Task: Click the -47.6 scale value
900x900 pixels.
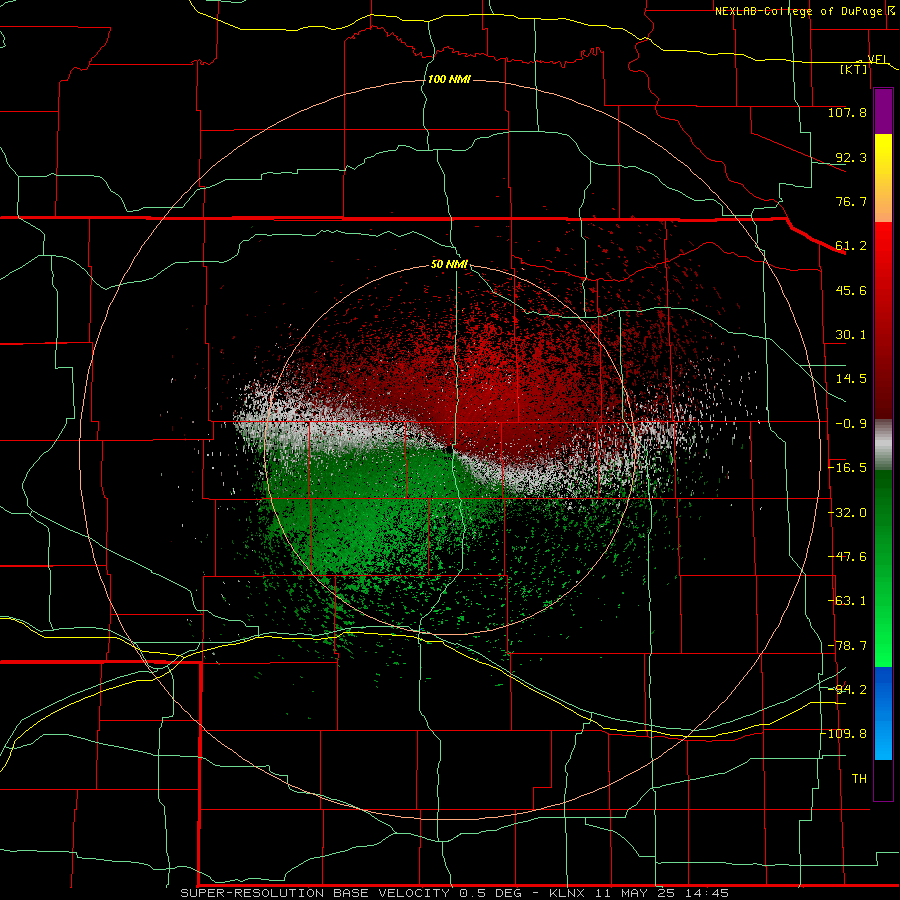Action: [x=847, y=557]
